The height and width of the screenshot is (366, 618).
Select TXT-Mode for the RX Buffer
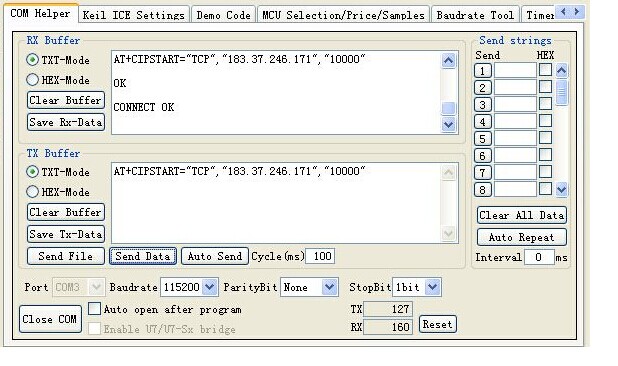[x=58, y=60]
